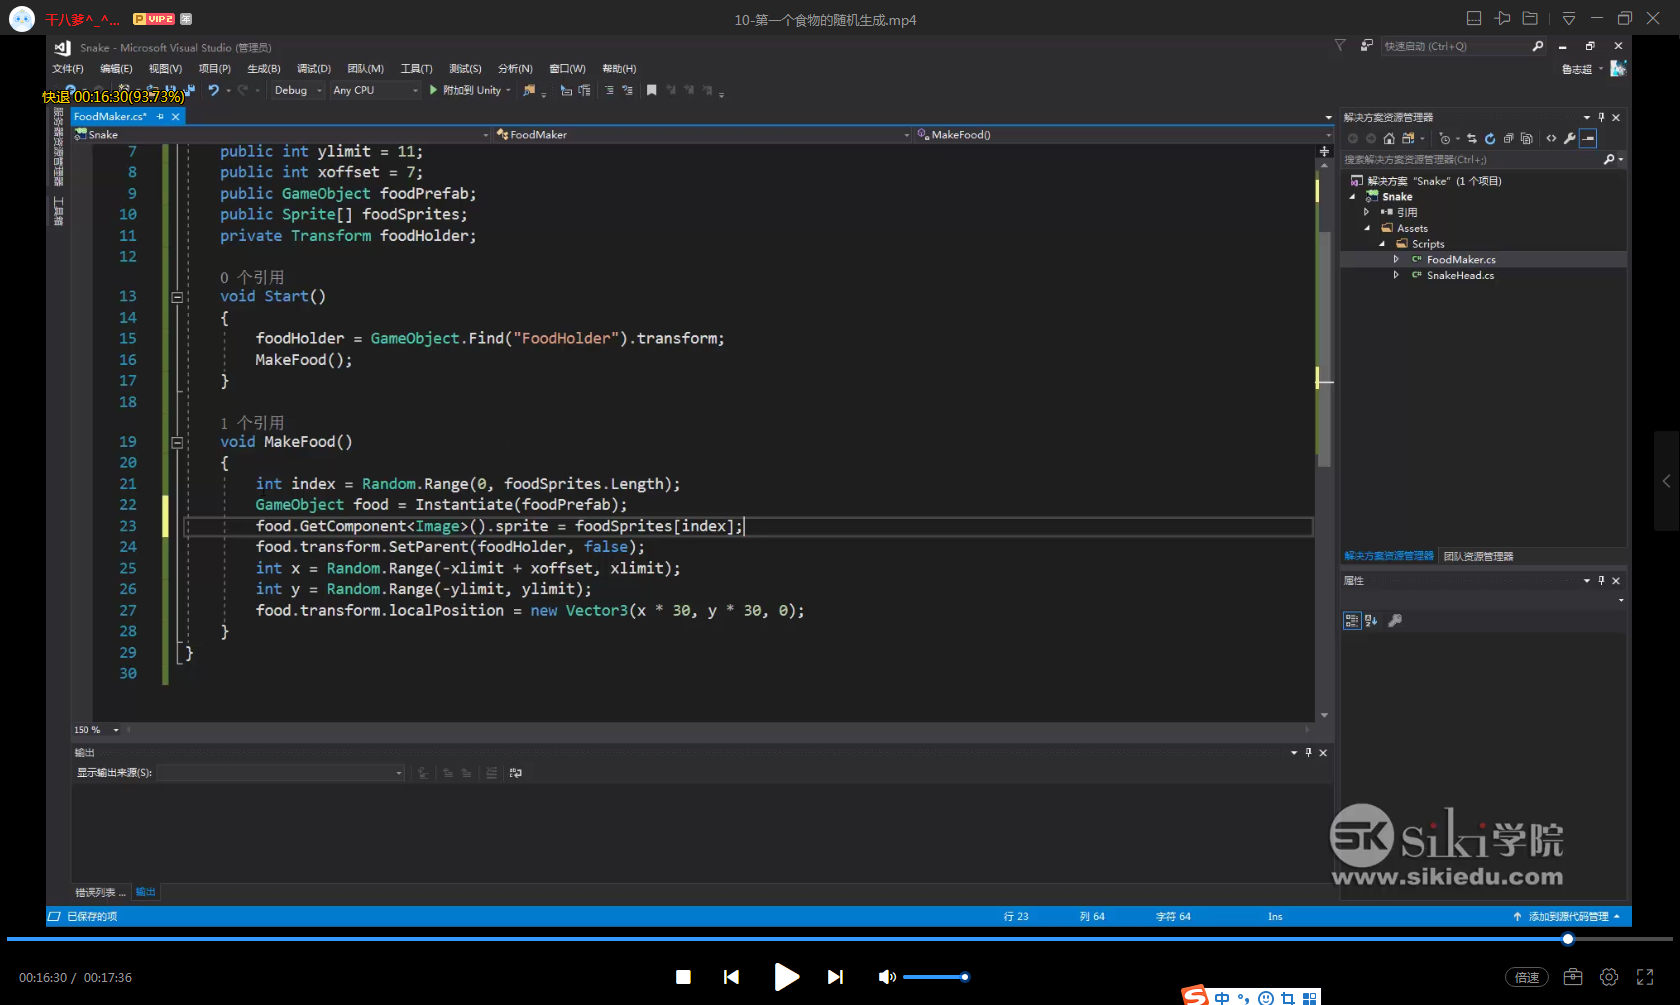Open the 视图(V) menu

[x=165, y=69]
